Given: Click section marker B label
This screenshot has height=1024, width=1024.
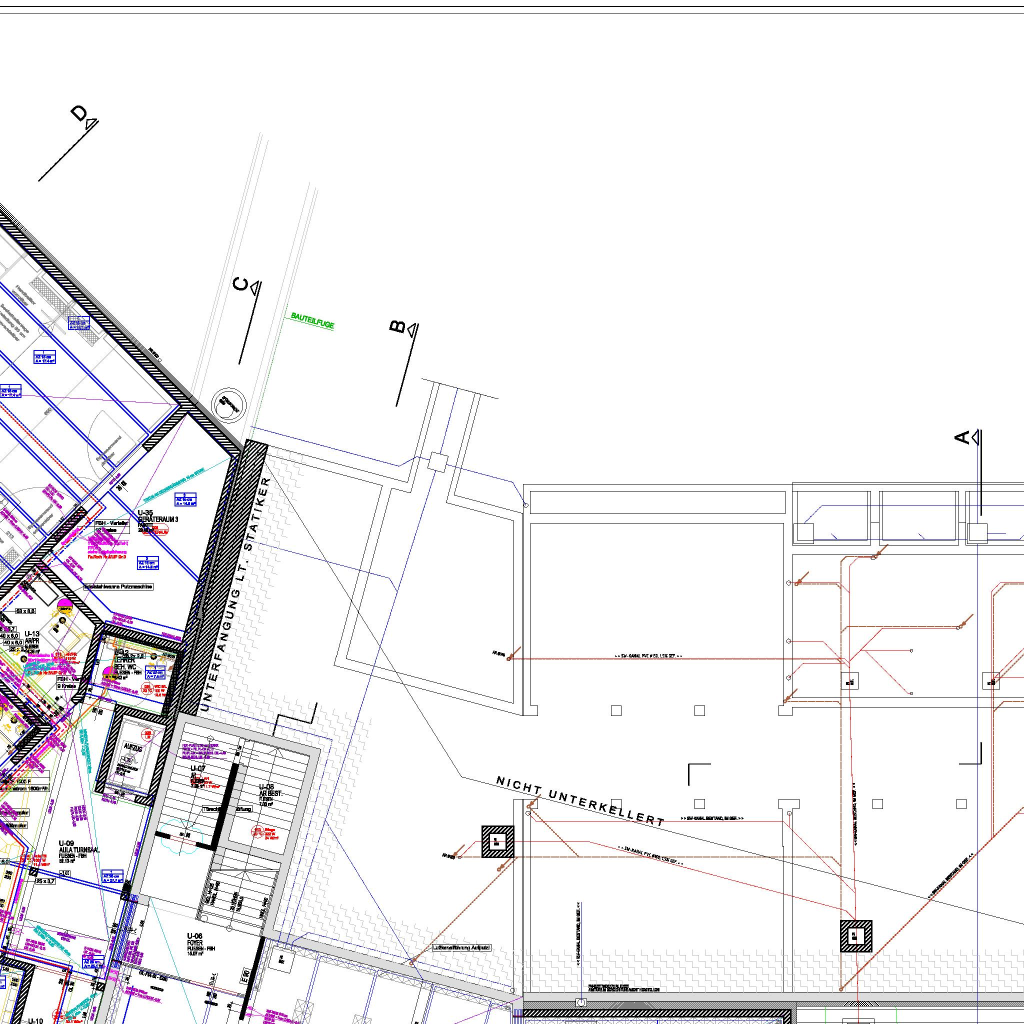Looking at the screenshot, I should [397, 328].
